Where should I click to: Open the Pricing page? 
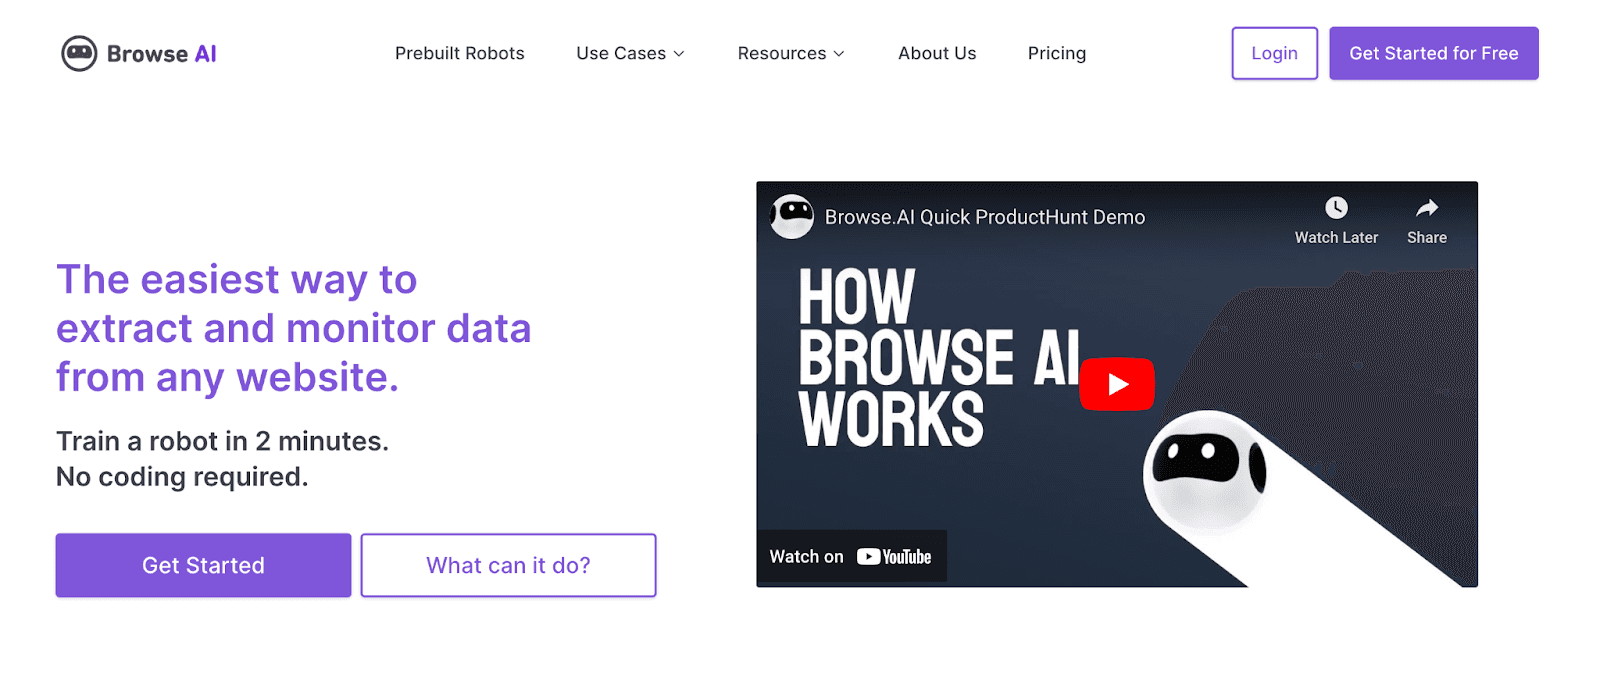tap(1056, 54)
